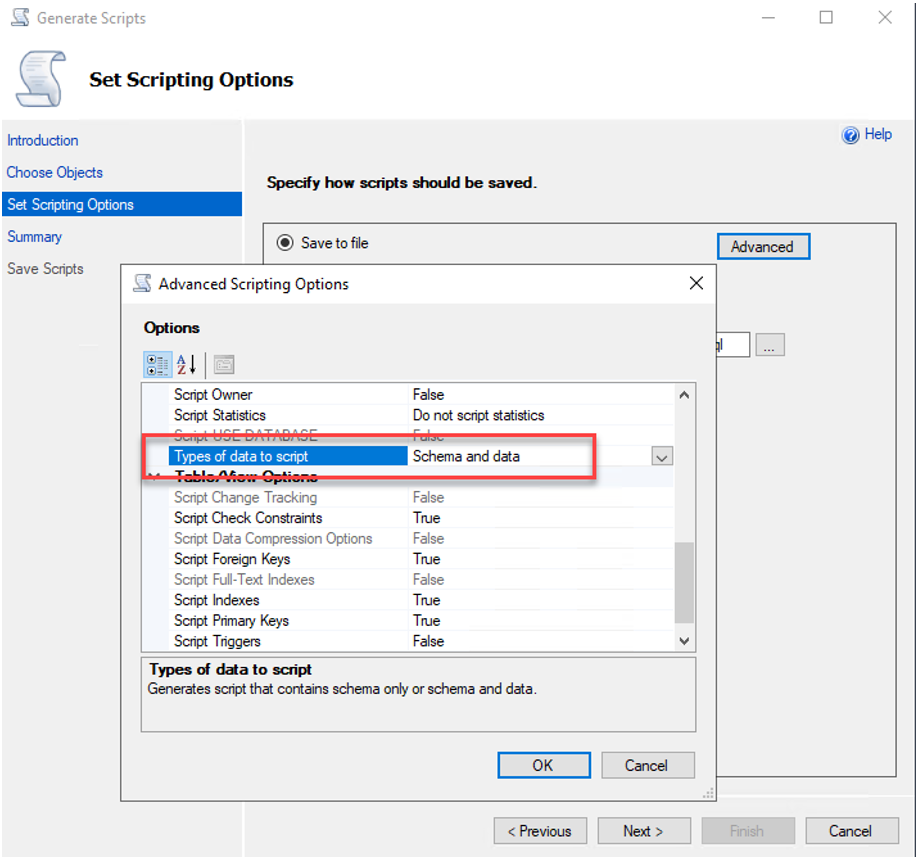This screenshot has width=918, height=859.
Task: Open Help via the question mark icon
Action: (852, 134)
